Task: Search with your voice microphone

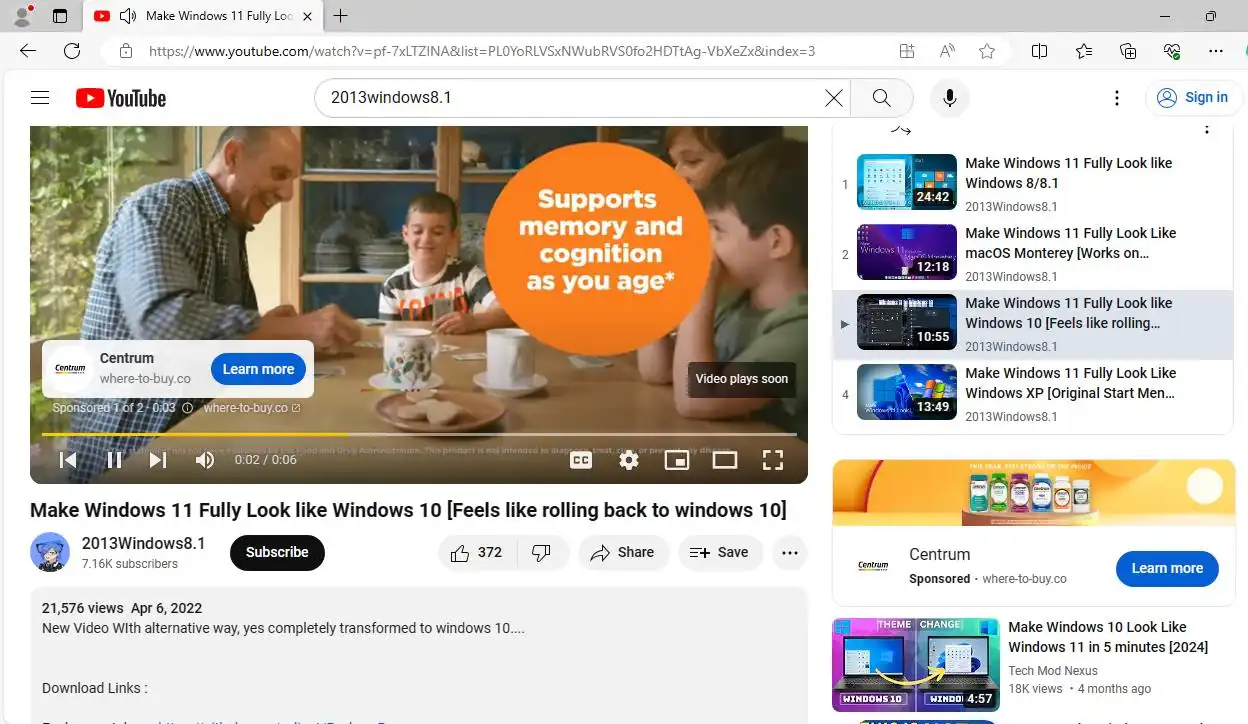Action: [949, 98]
